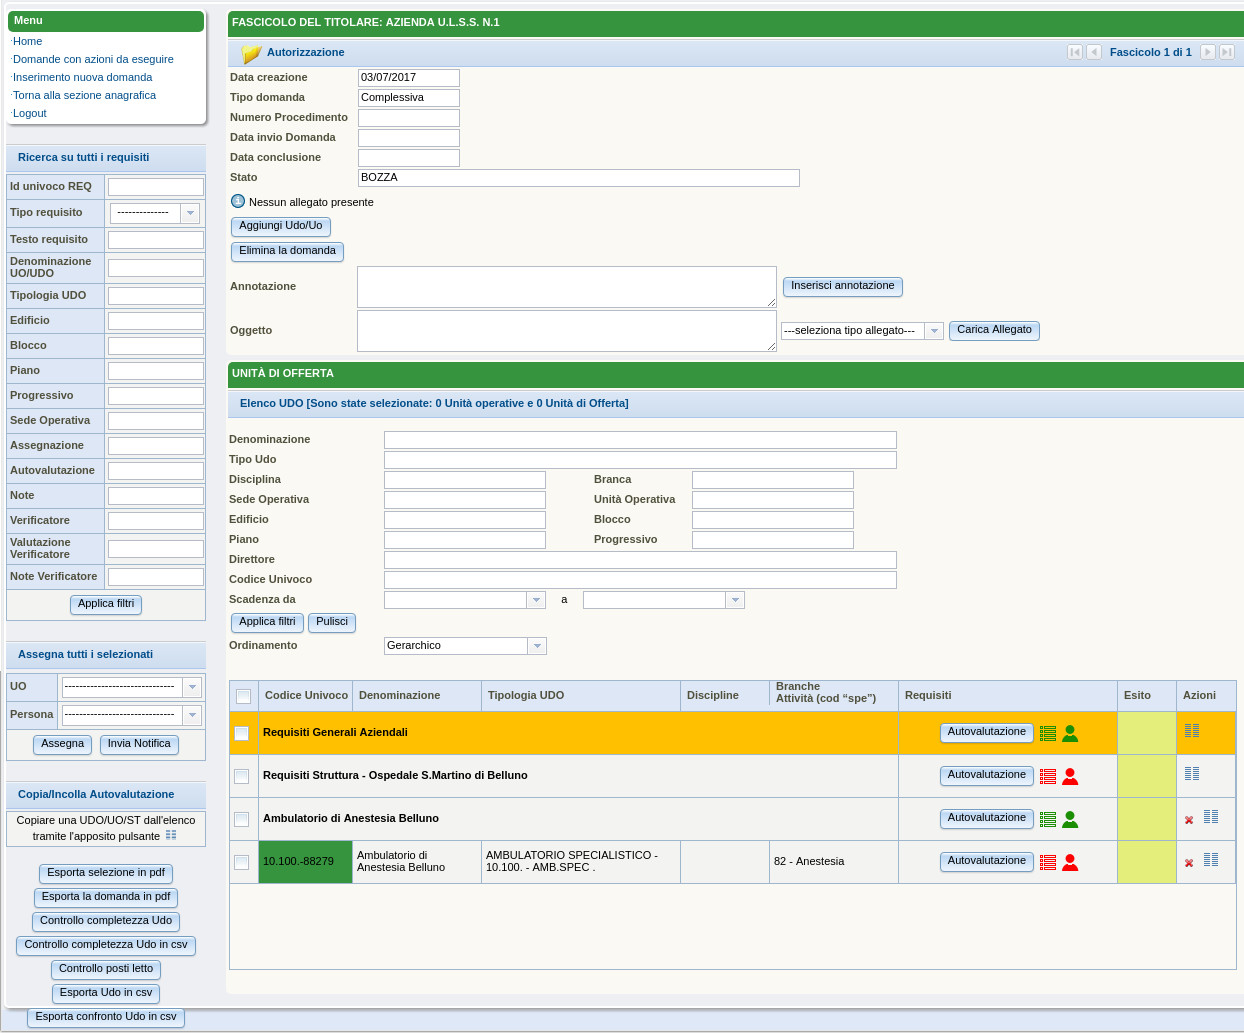
Task: Click columns action icon in Requisiti Struttura row
Action: coord(1192,773)
